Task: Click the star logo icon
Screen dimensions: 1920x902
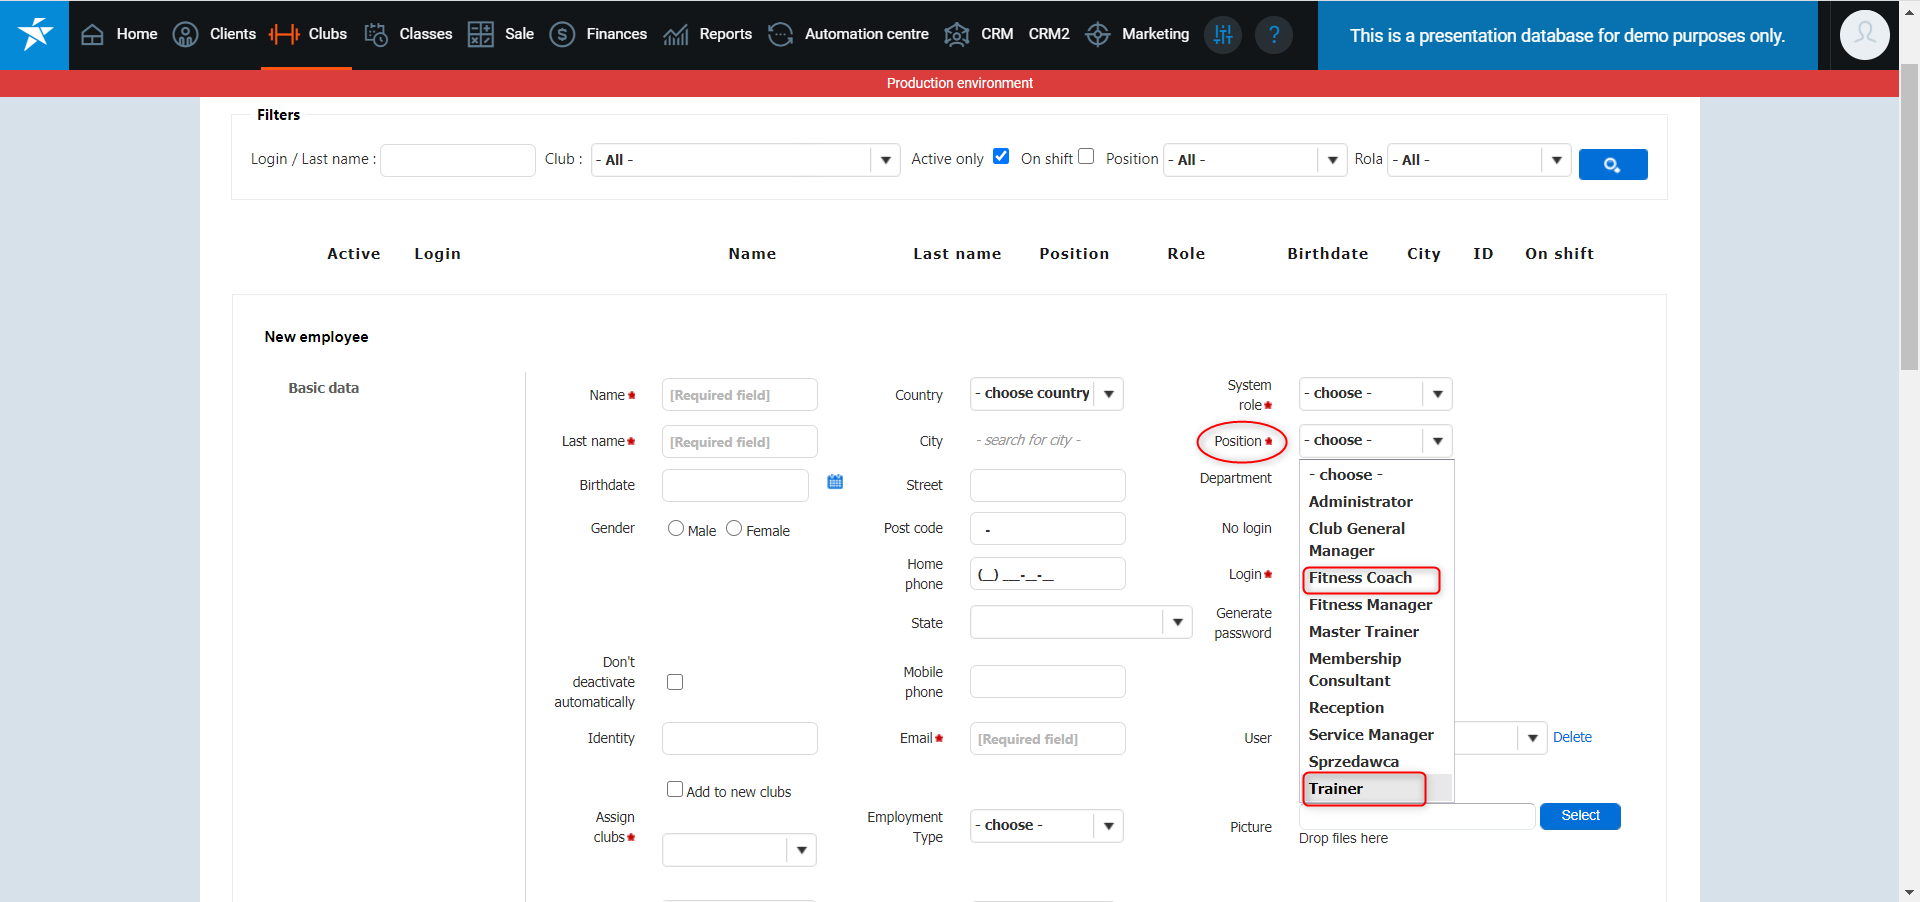Action: tap(35, 34)
